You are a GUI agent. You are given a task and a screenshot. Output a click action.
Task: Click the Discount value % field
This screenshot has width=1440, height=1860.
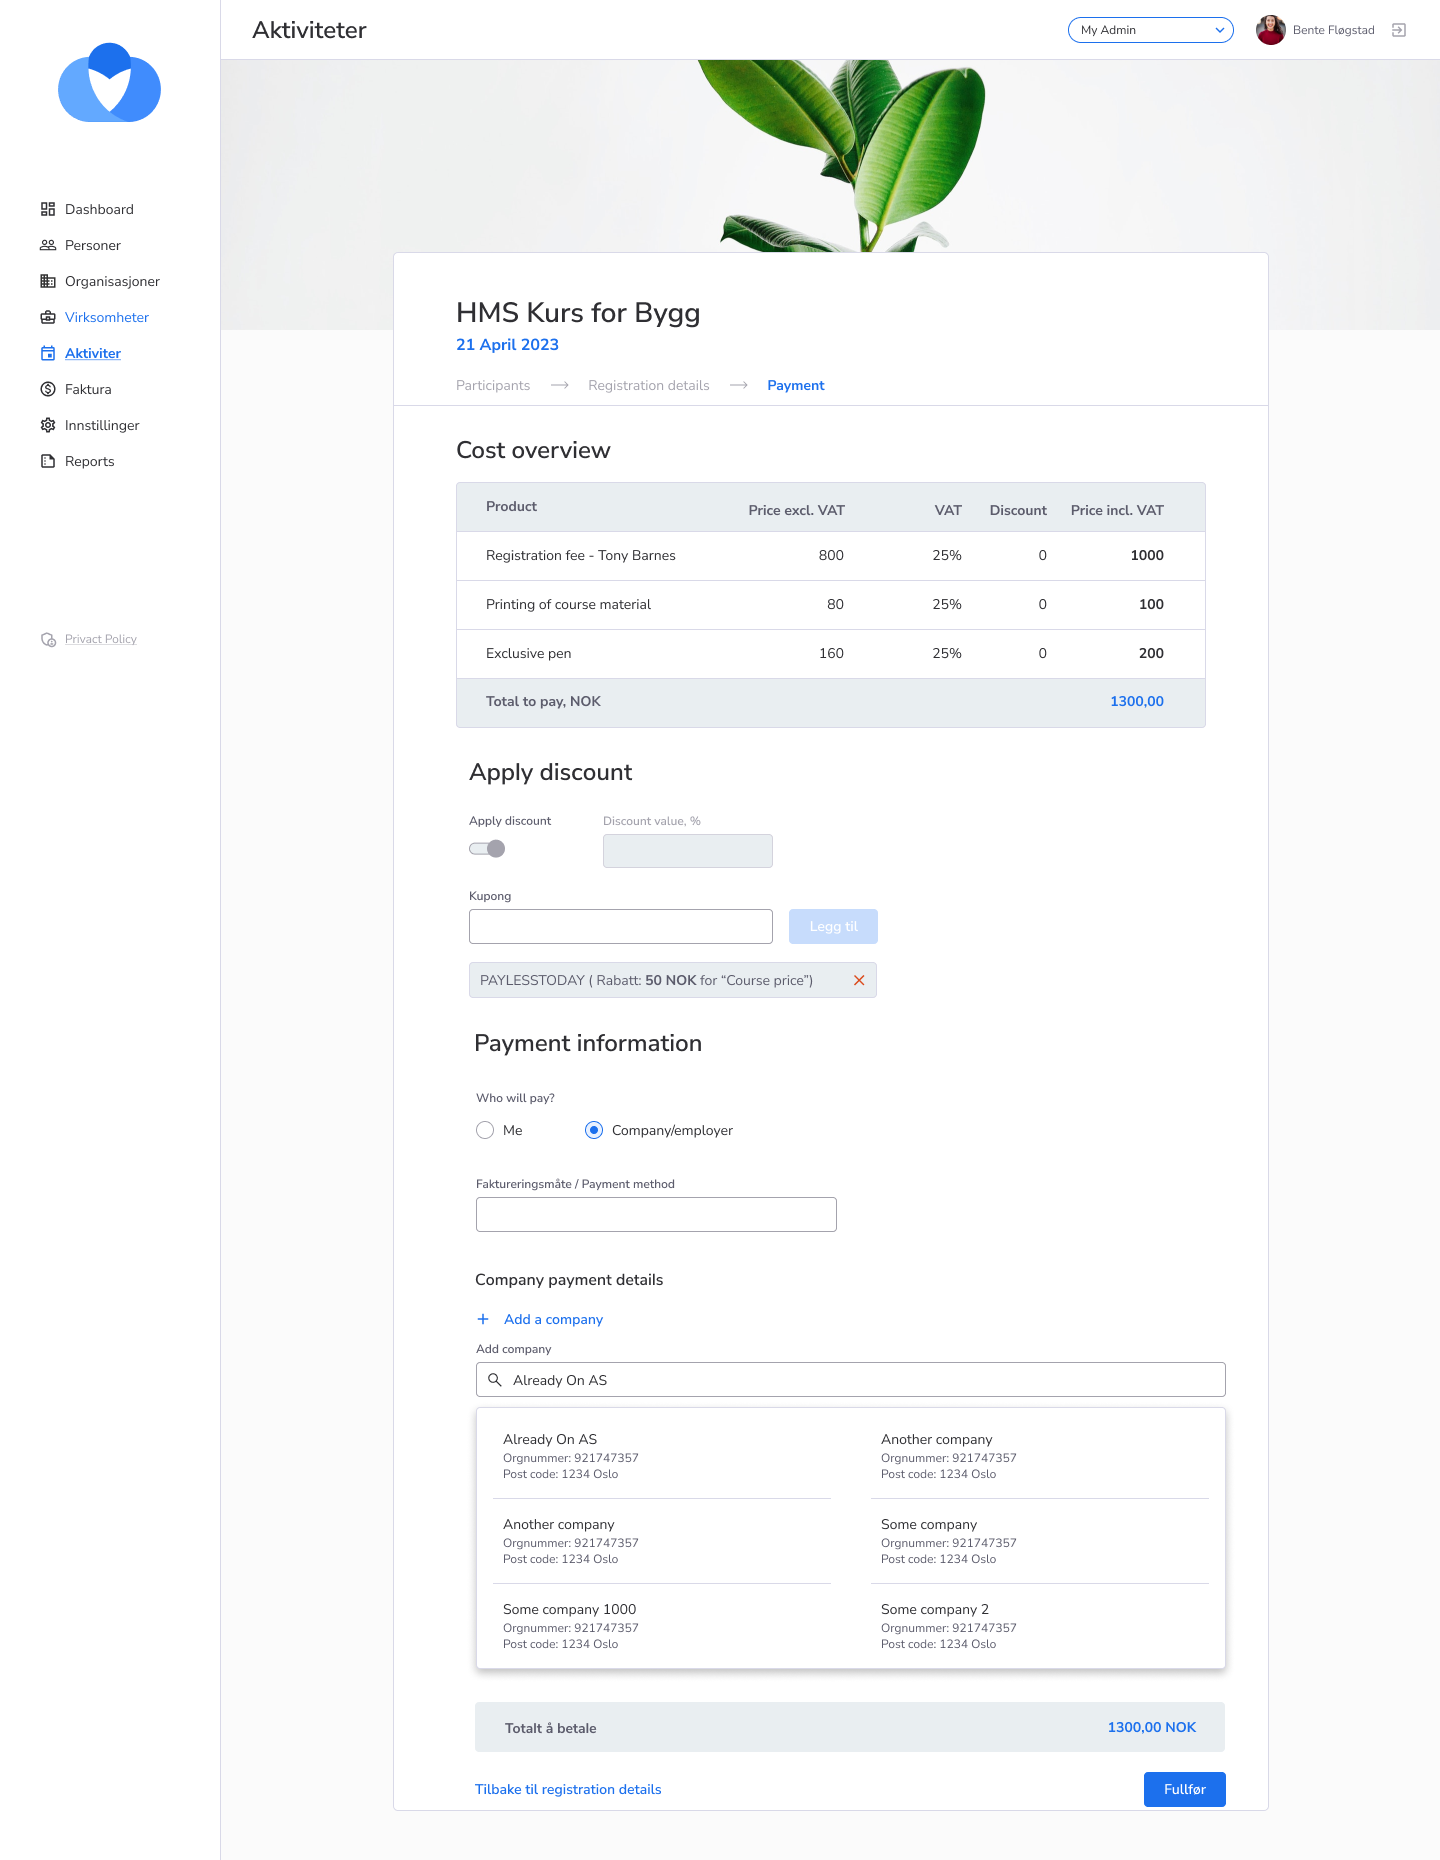[688, 851]
